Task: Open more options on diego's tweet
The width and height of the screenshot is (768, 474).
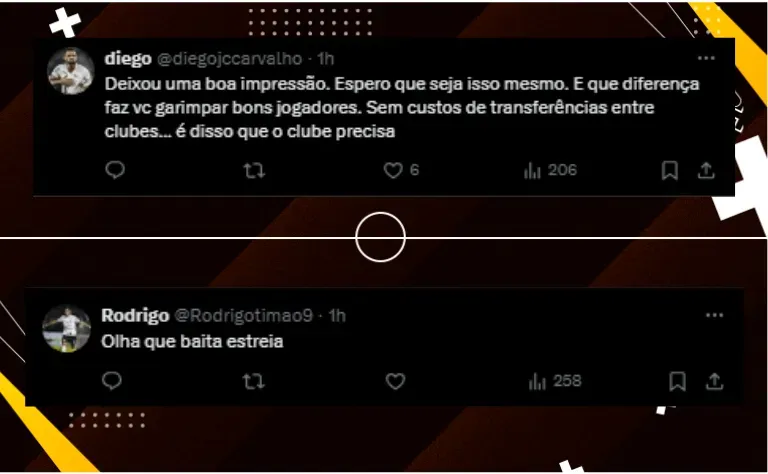Action: coord(706,58)
